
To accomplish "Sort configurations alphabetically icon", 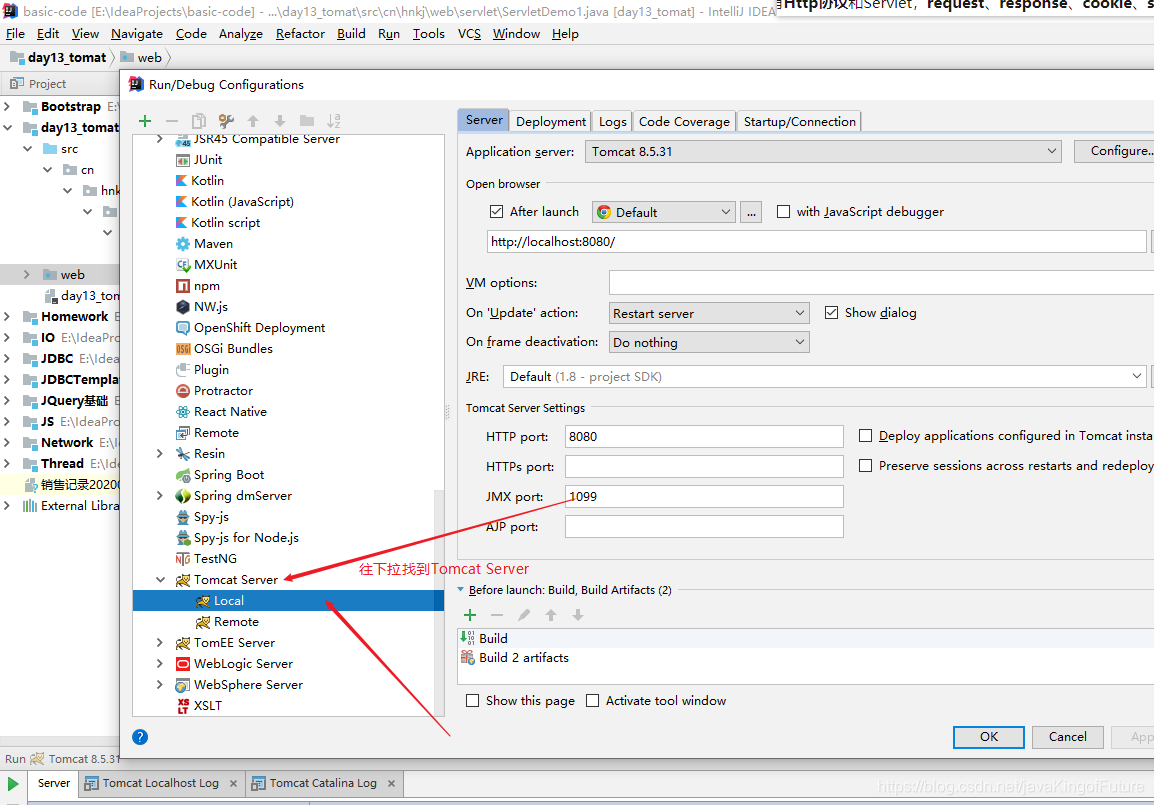I will tap(333, 121).
